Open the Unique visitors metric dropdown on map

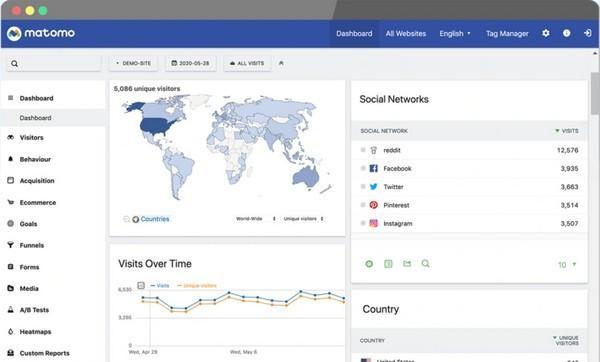point(303,219)
